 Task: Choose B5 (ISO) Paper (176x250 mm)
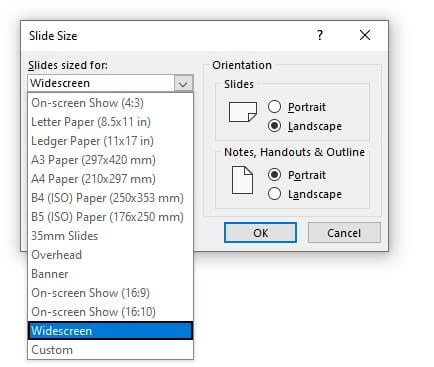[x=110, y=217]
